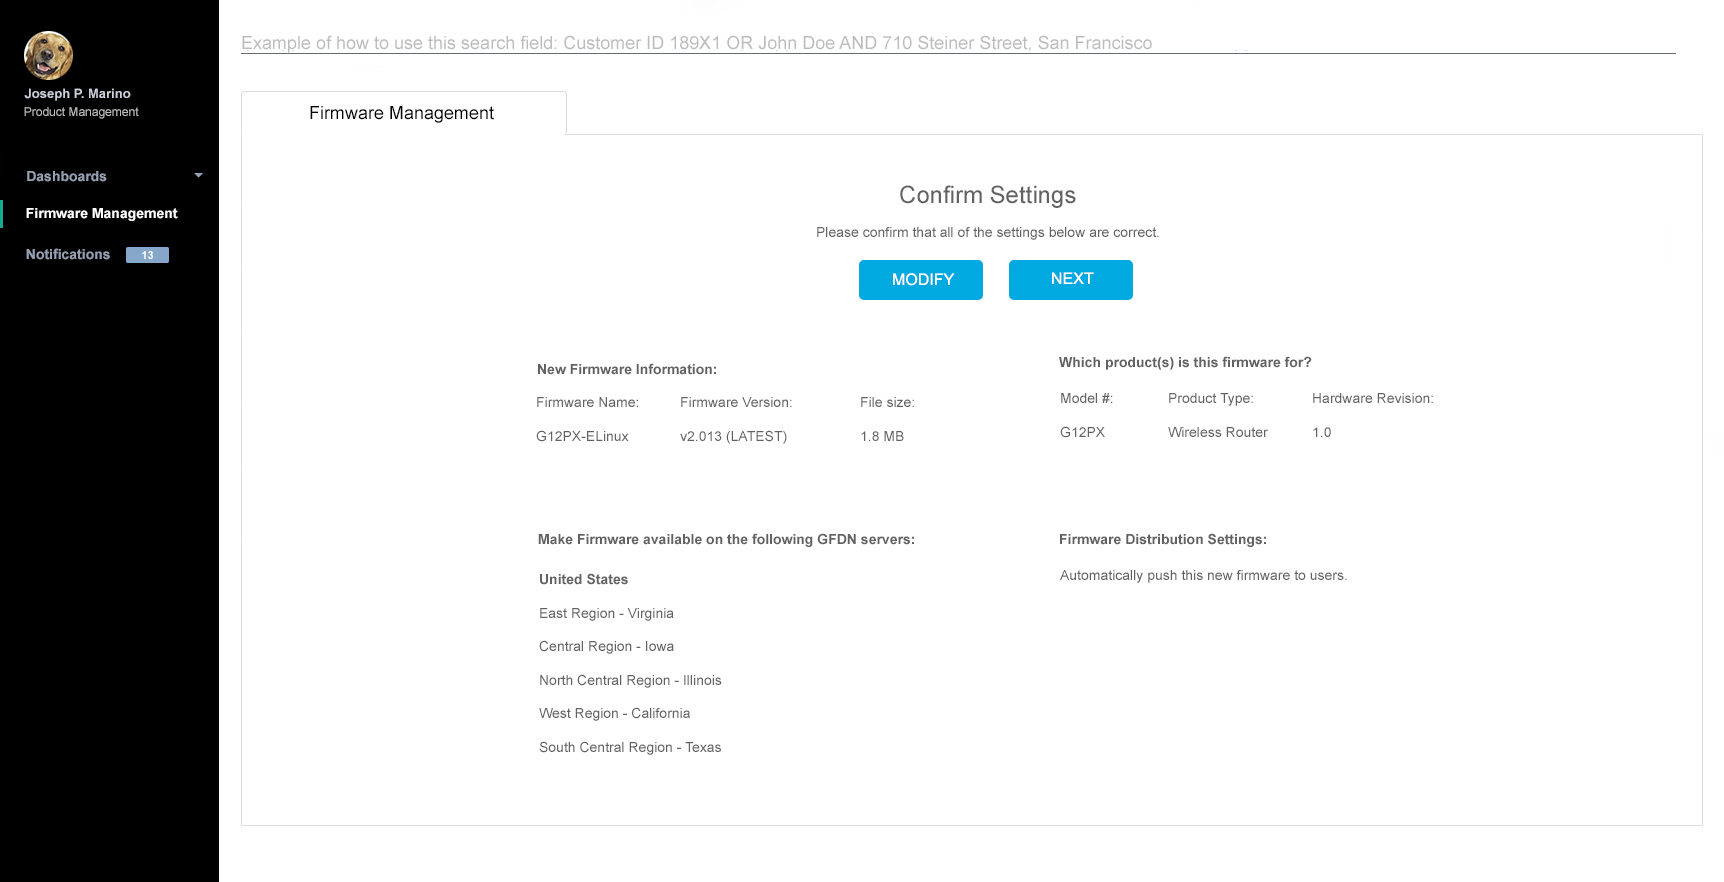The width and height of the screenshot is (1724, 882).
Task: Select Central Region - Iowa server
Action: point(606,646)
